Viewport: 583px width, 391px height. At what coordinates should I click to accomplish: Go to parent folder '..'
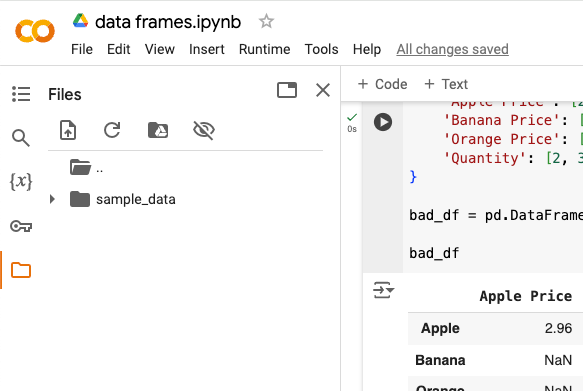(86, 168)
